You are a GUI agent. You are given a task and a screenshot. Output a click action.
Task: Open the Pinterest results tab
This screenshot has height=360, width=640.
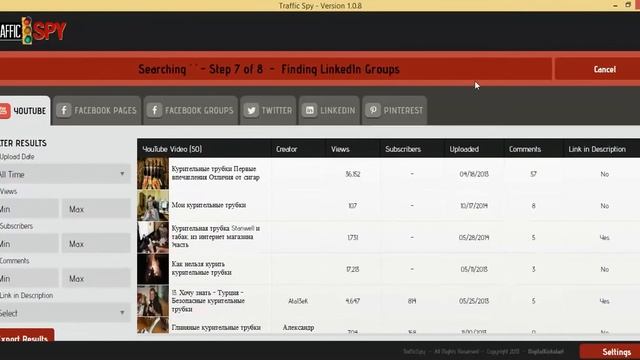394,110
